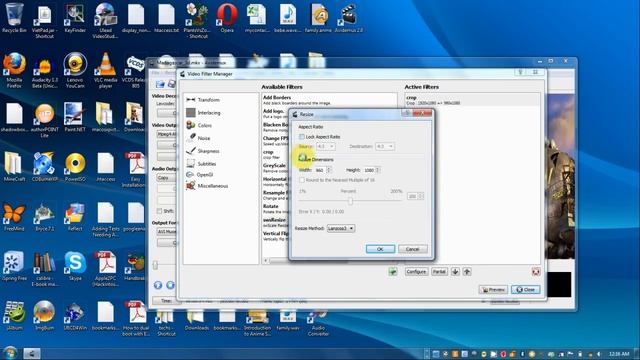This screenshot has width=640, height=360.
Task: Open ImgBurn desktop shortcut
Action: [44, 316]
